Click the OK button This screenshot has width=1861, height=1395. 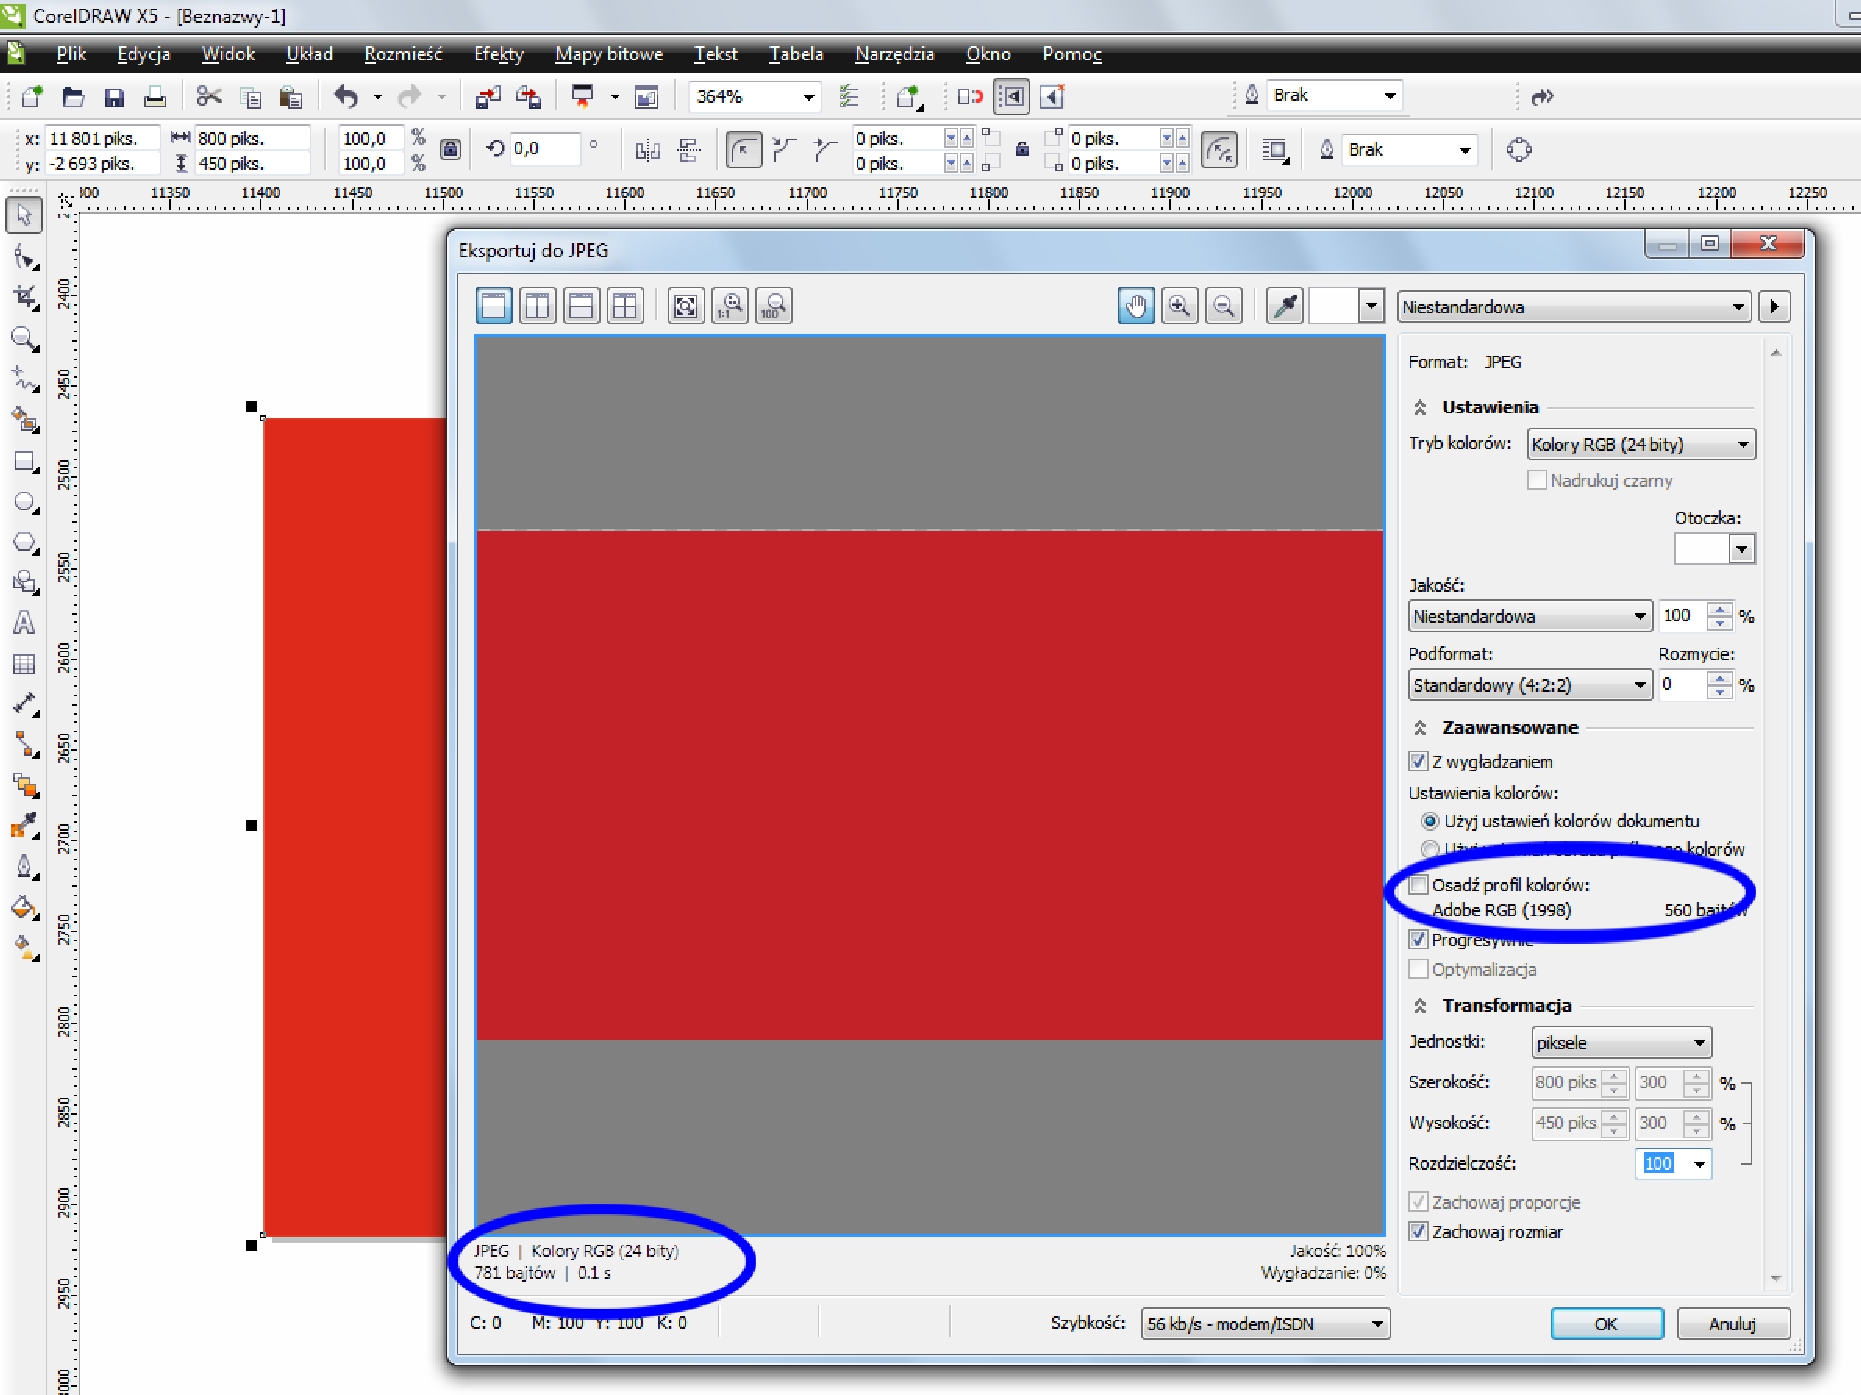pos(1606,1324)
